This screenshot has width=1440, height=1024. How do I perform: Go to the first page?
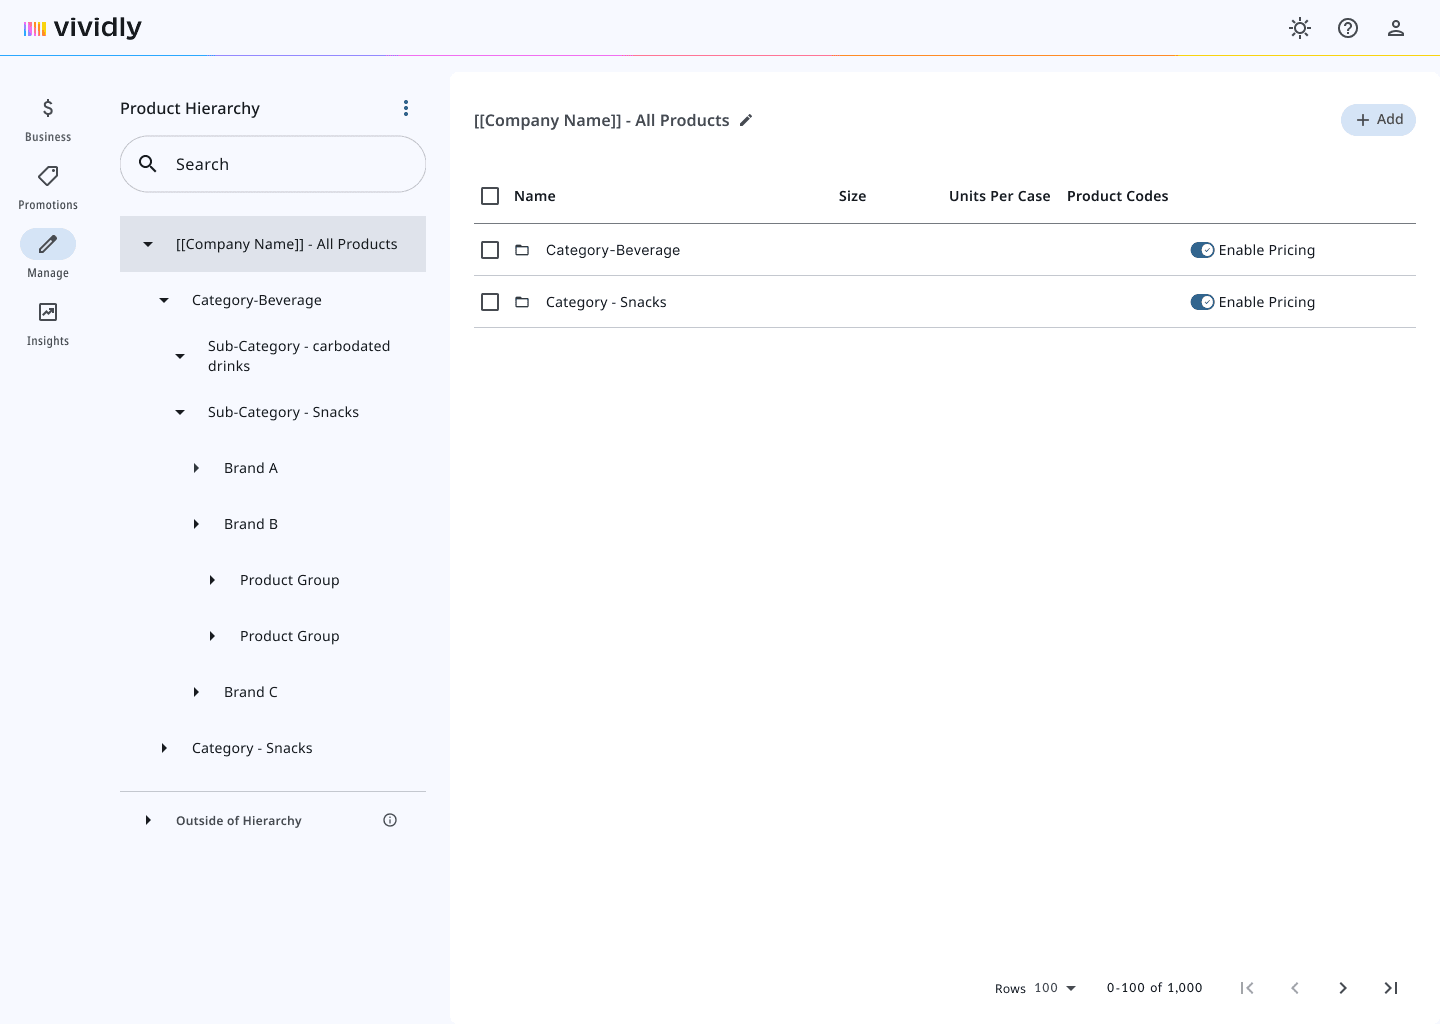point(1247,988)
